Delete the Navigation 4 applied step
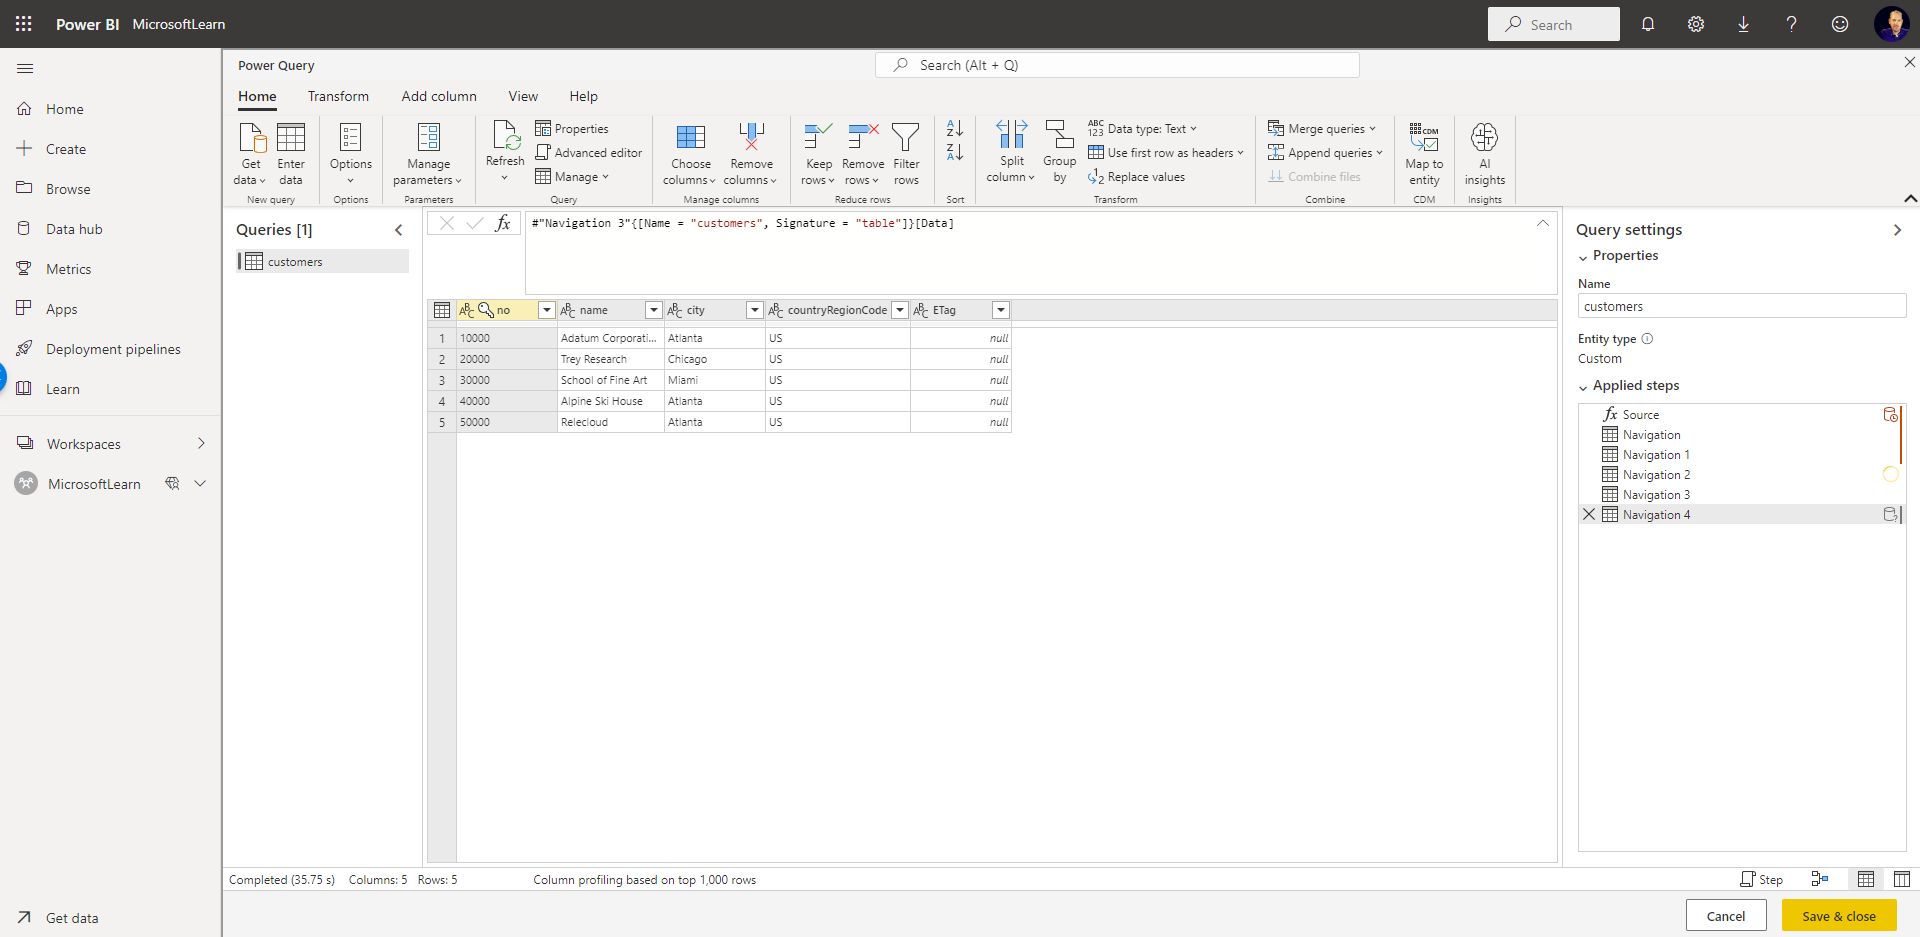The height and width of the screenshot is (937, 1920). tap(1589, 514)
